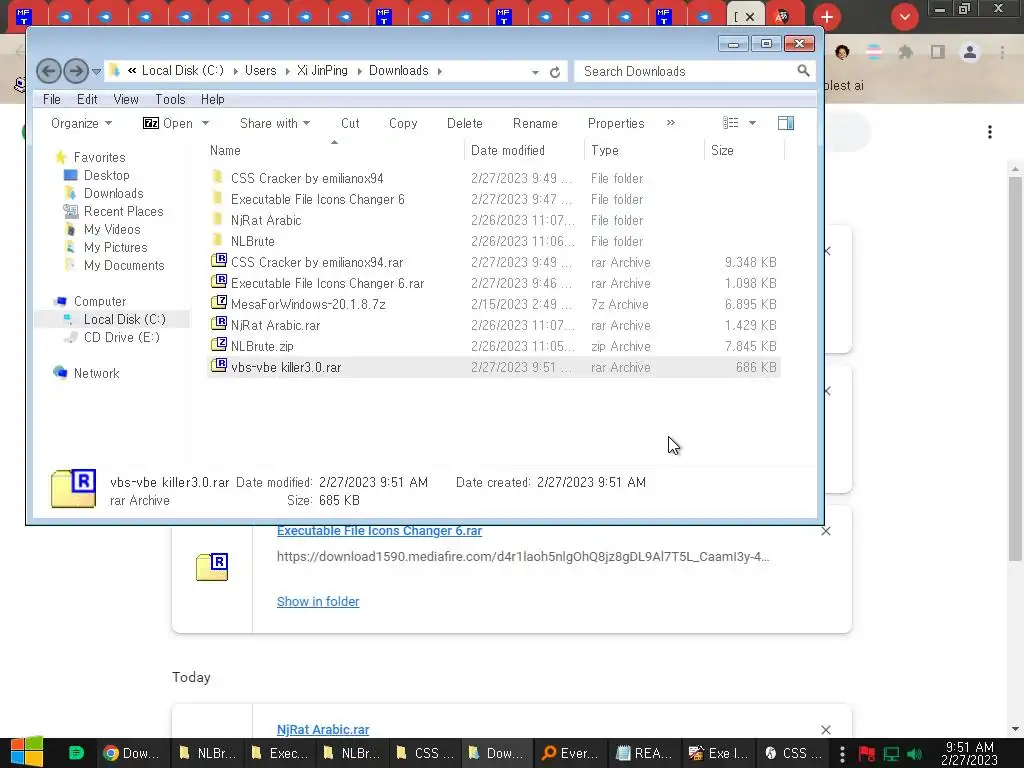Screen dimensions: 1024x768
Task: Open recent locations dropdown next to forward arrow
Action: pos(96,71)
